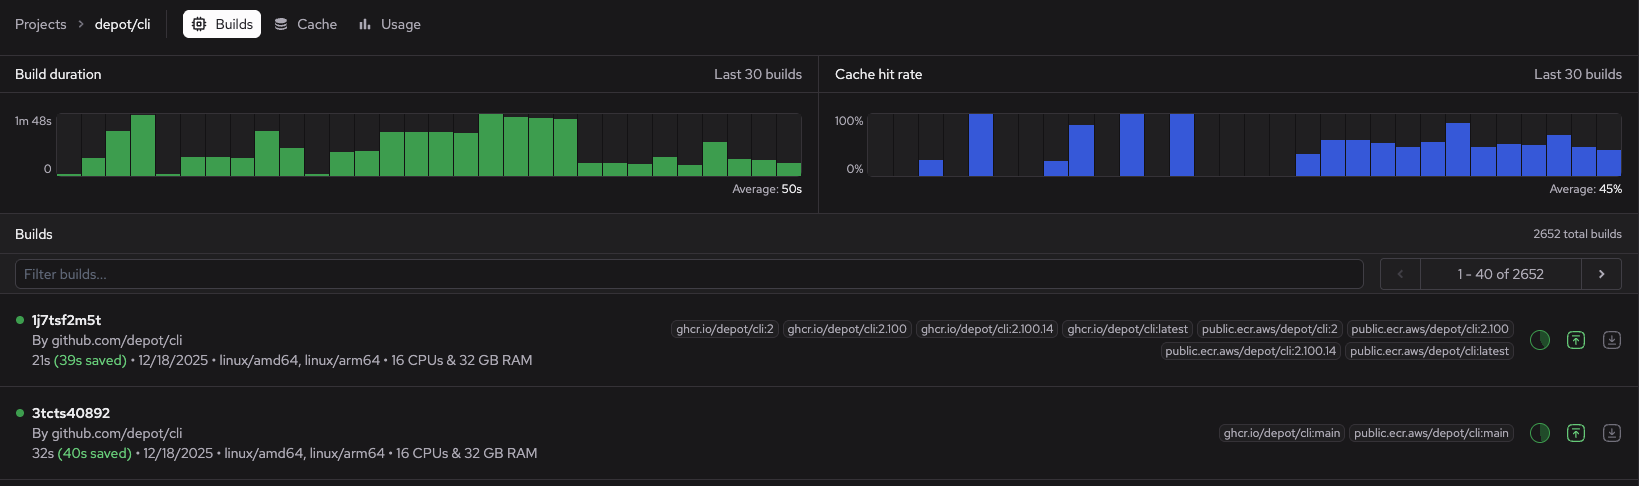Select the Builds tab
1639x486 pixels.
(x=222, y=24)
